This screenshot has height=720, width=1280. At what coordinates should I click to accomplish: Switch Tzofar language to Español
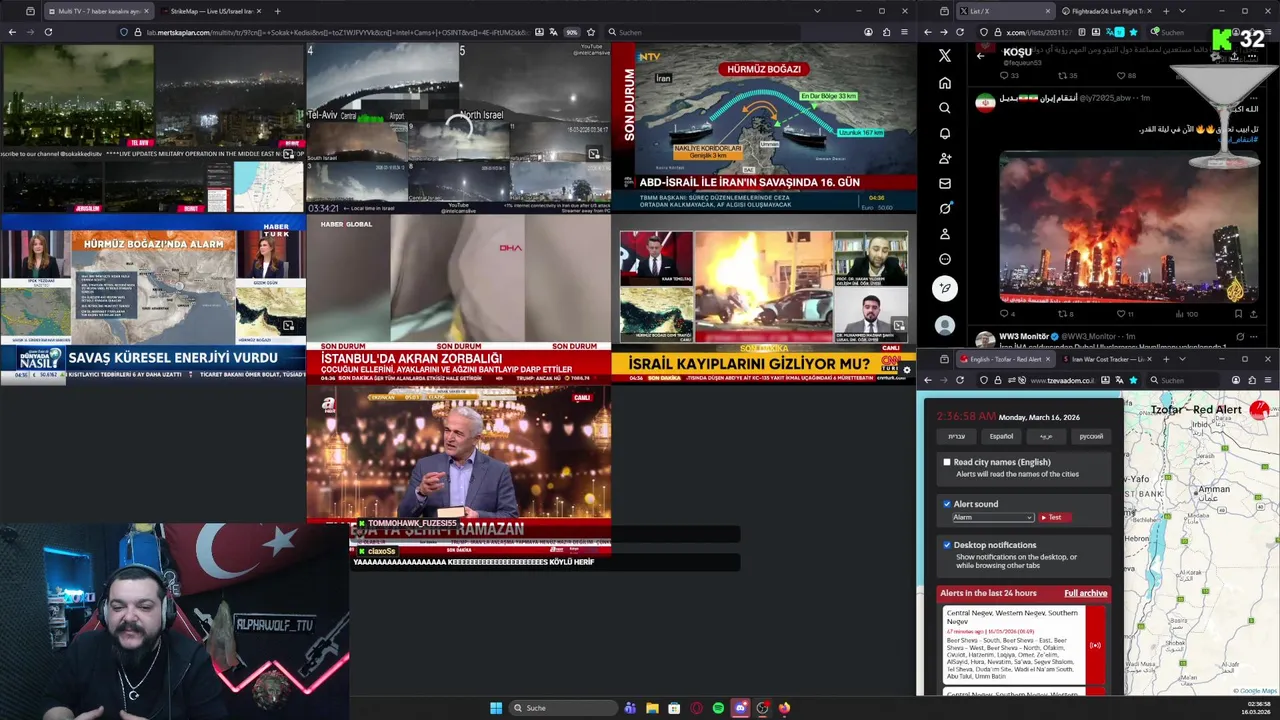[1001, 436]
